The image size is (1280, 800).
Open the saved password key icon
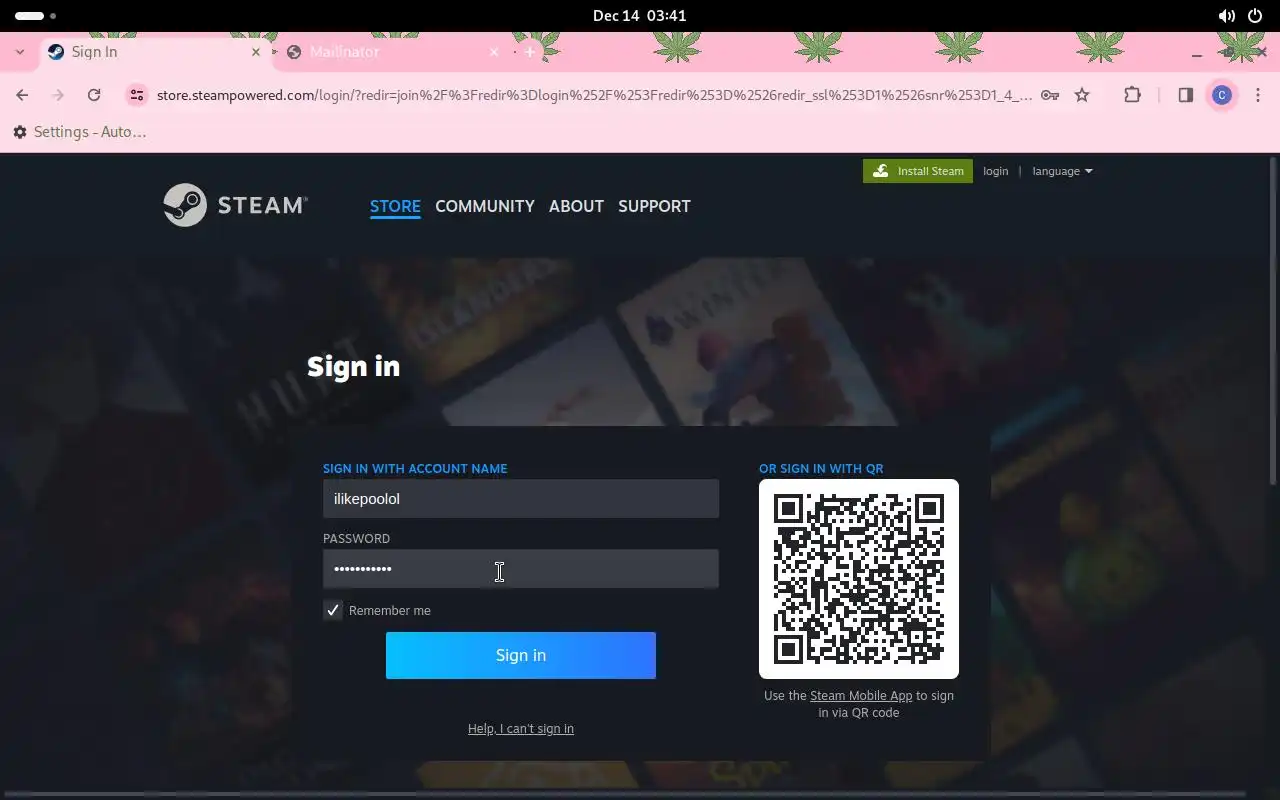coord(1049,95)
